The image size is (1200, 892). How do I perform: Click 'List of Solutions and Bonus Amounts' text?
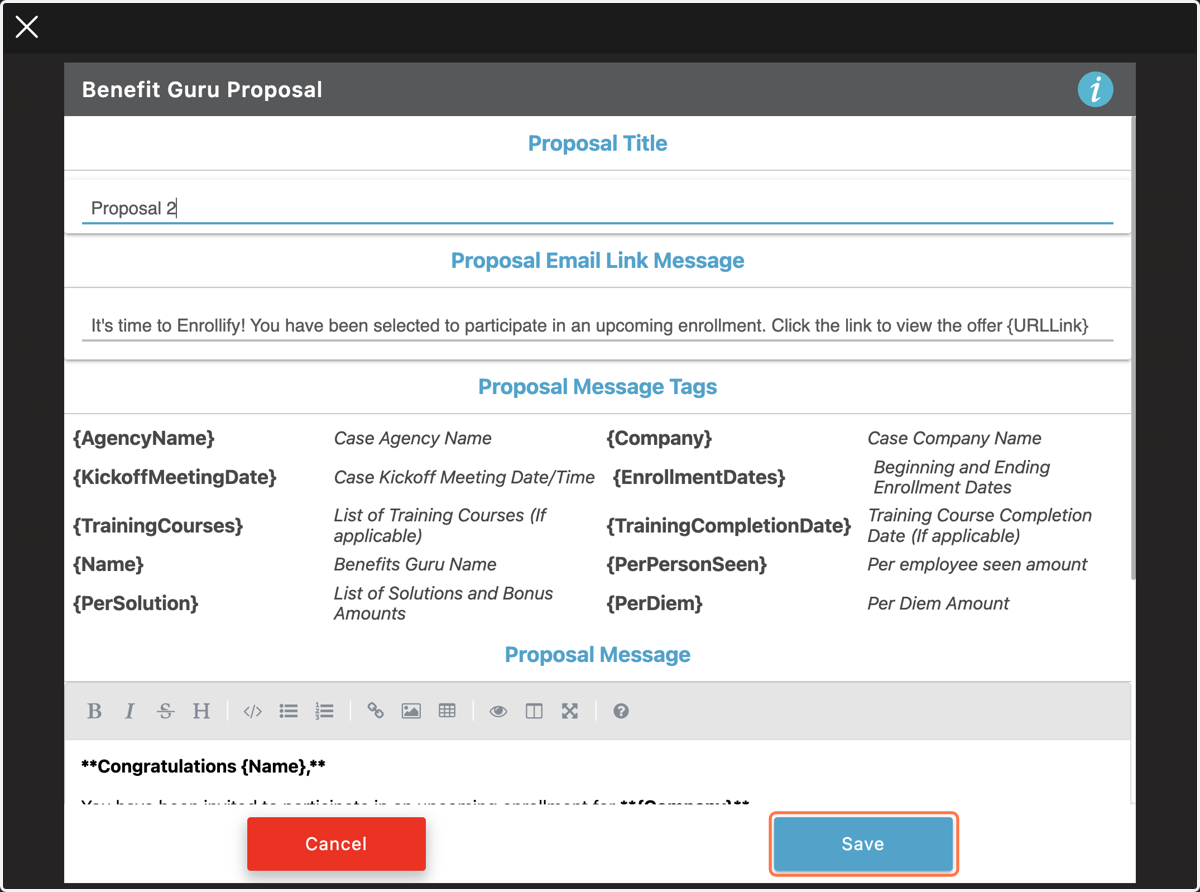443,603
